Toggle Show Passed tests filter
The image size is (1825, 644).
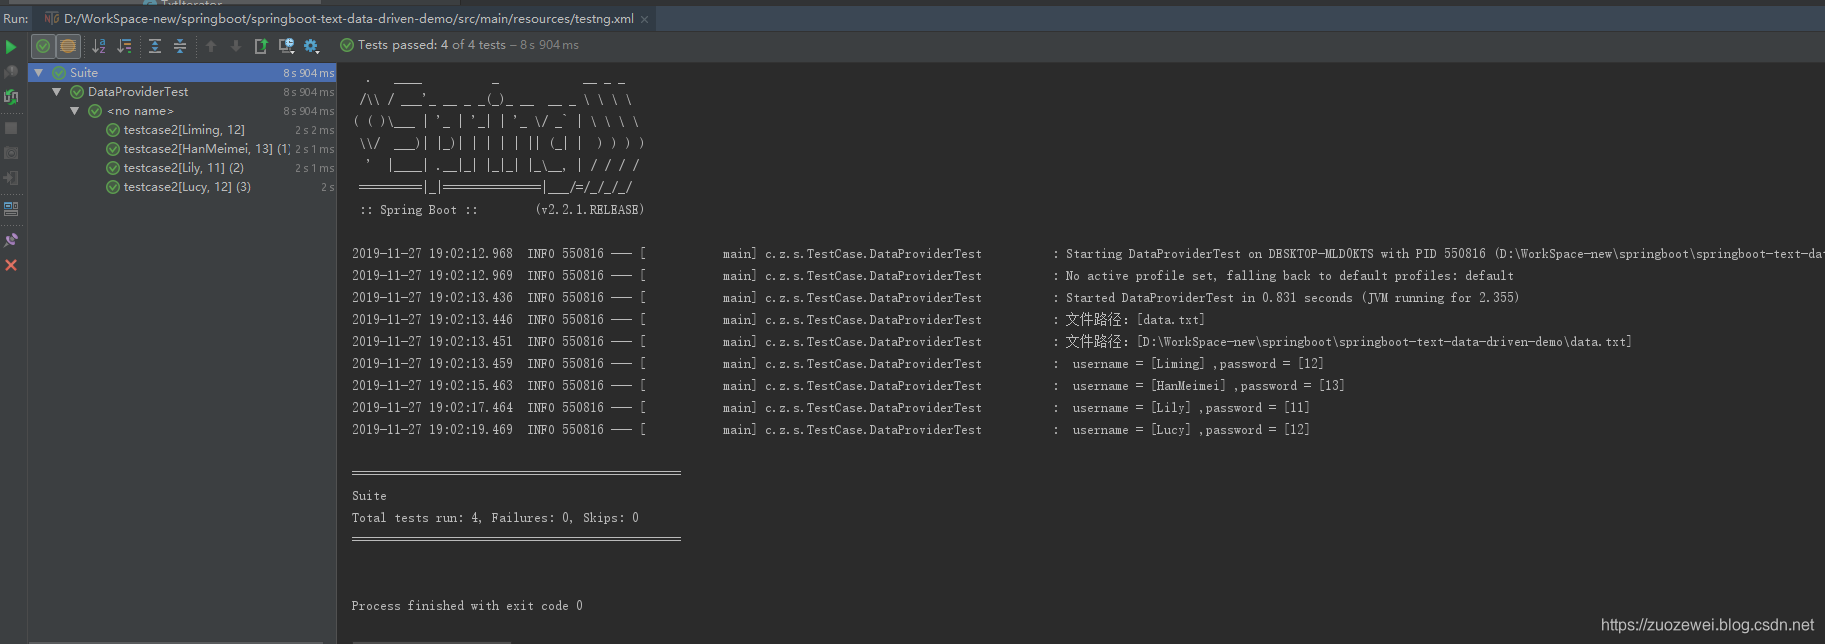pyautogui.click(x=43, y=46)
